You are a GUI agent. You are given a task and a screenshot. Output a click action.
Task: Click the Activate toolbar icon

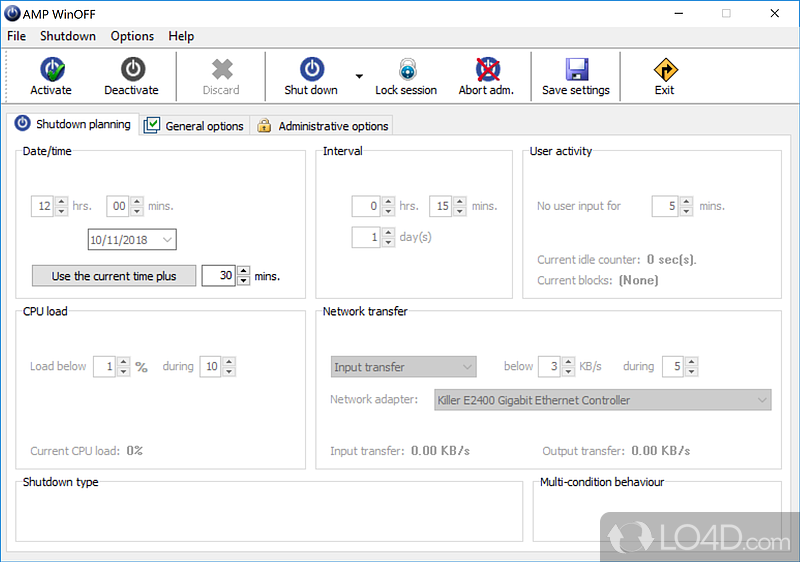[51, 70]
